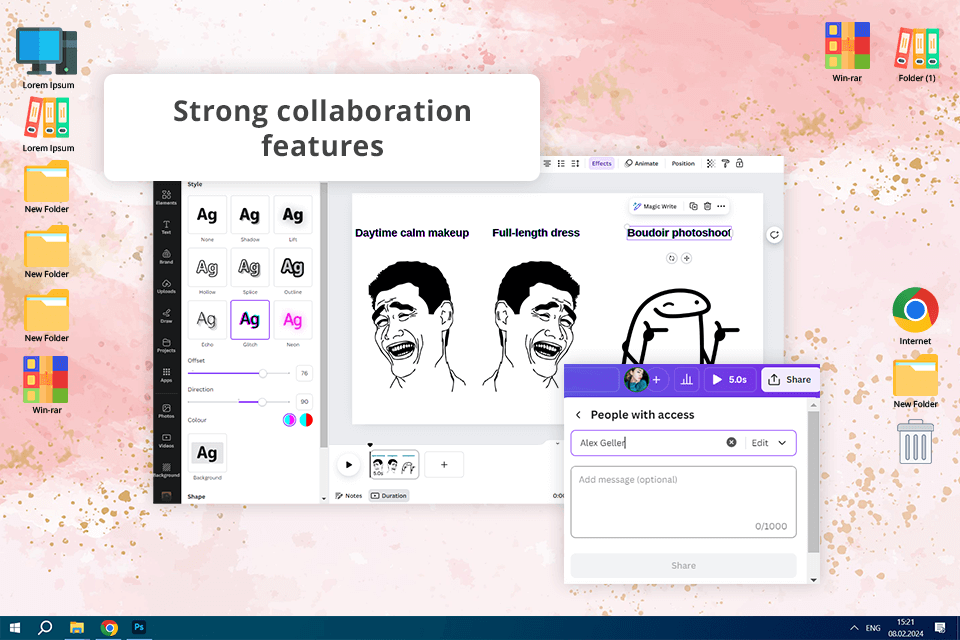960x640 pixels.
Task: Open the Animate option in toolbar
Action: click(641, 164)
